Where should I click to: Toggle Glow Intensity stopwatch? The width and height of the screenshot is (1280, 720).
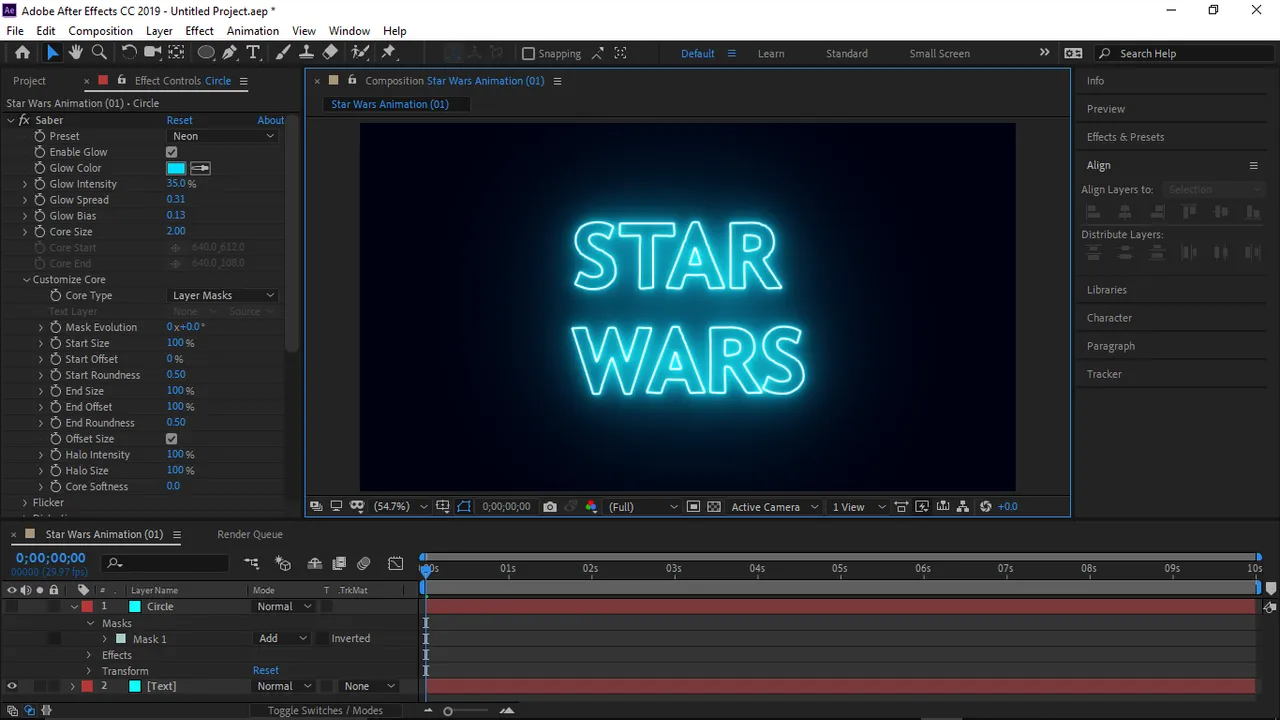[x=40, y=184]
